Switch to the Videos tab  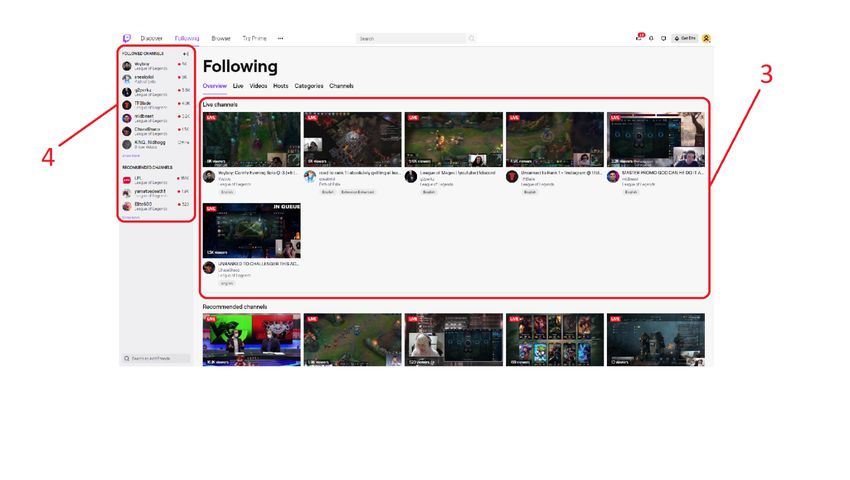tap(258, 86)
